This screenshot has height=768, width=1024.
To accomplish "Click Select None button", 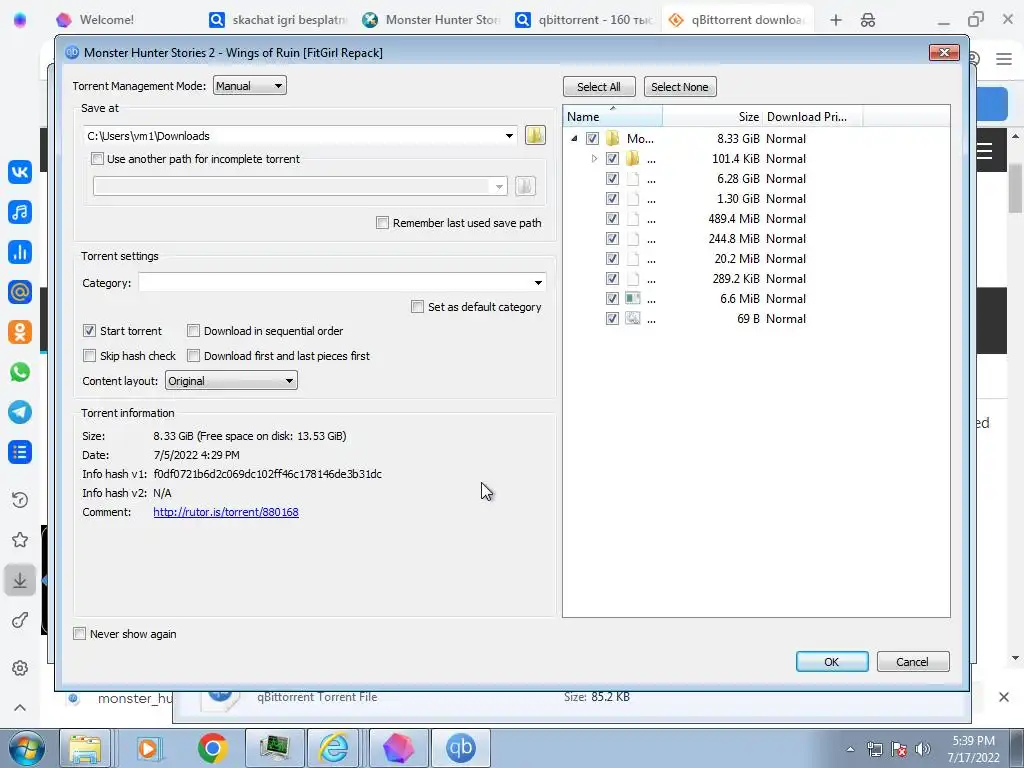I will tap(680, 87).
